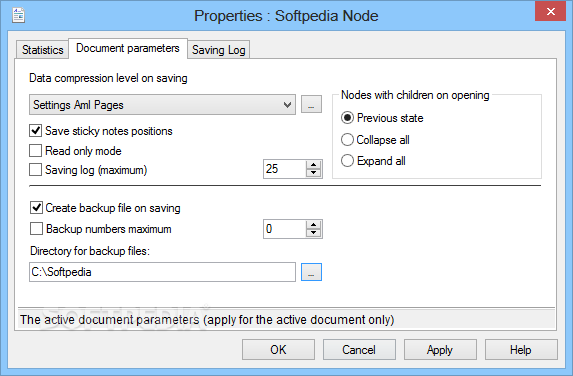Switch to the Saving Log tab
573x376 pixels.
pyautogui.click(x=219, y=50)
